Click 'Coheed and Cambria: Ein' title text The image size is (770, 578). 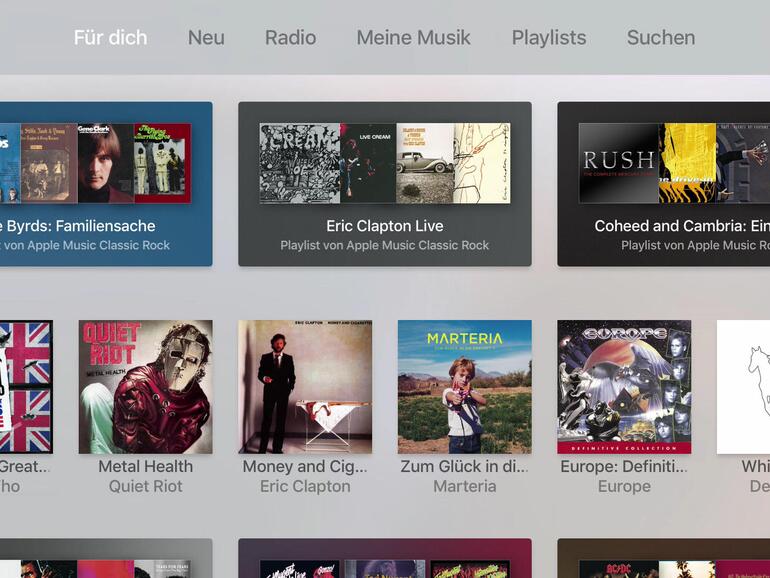682,226
